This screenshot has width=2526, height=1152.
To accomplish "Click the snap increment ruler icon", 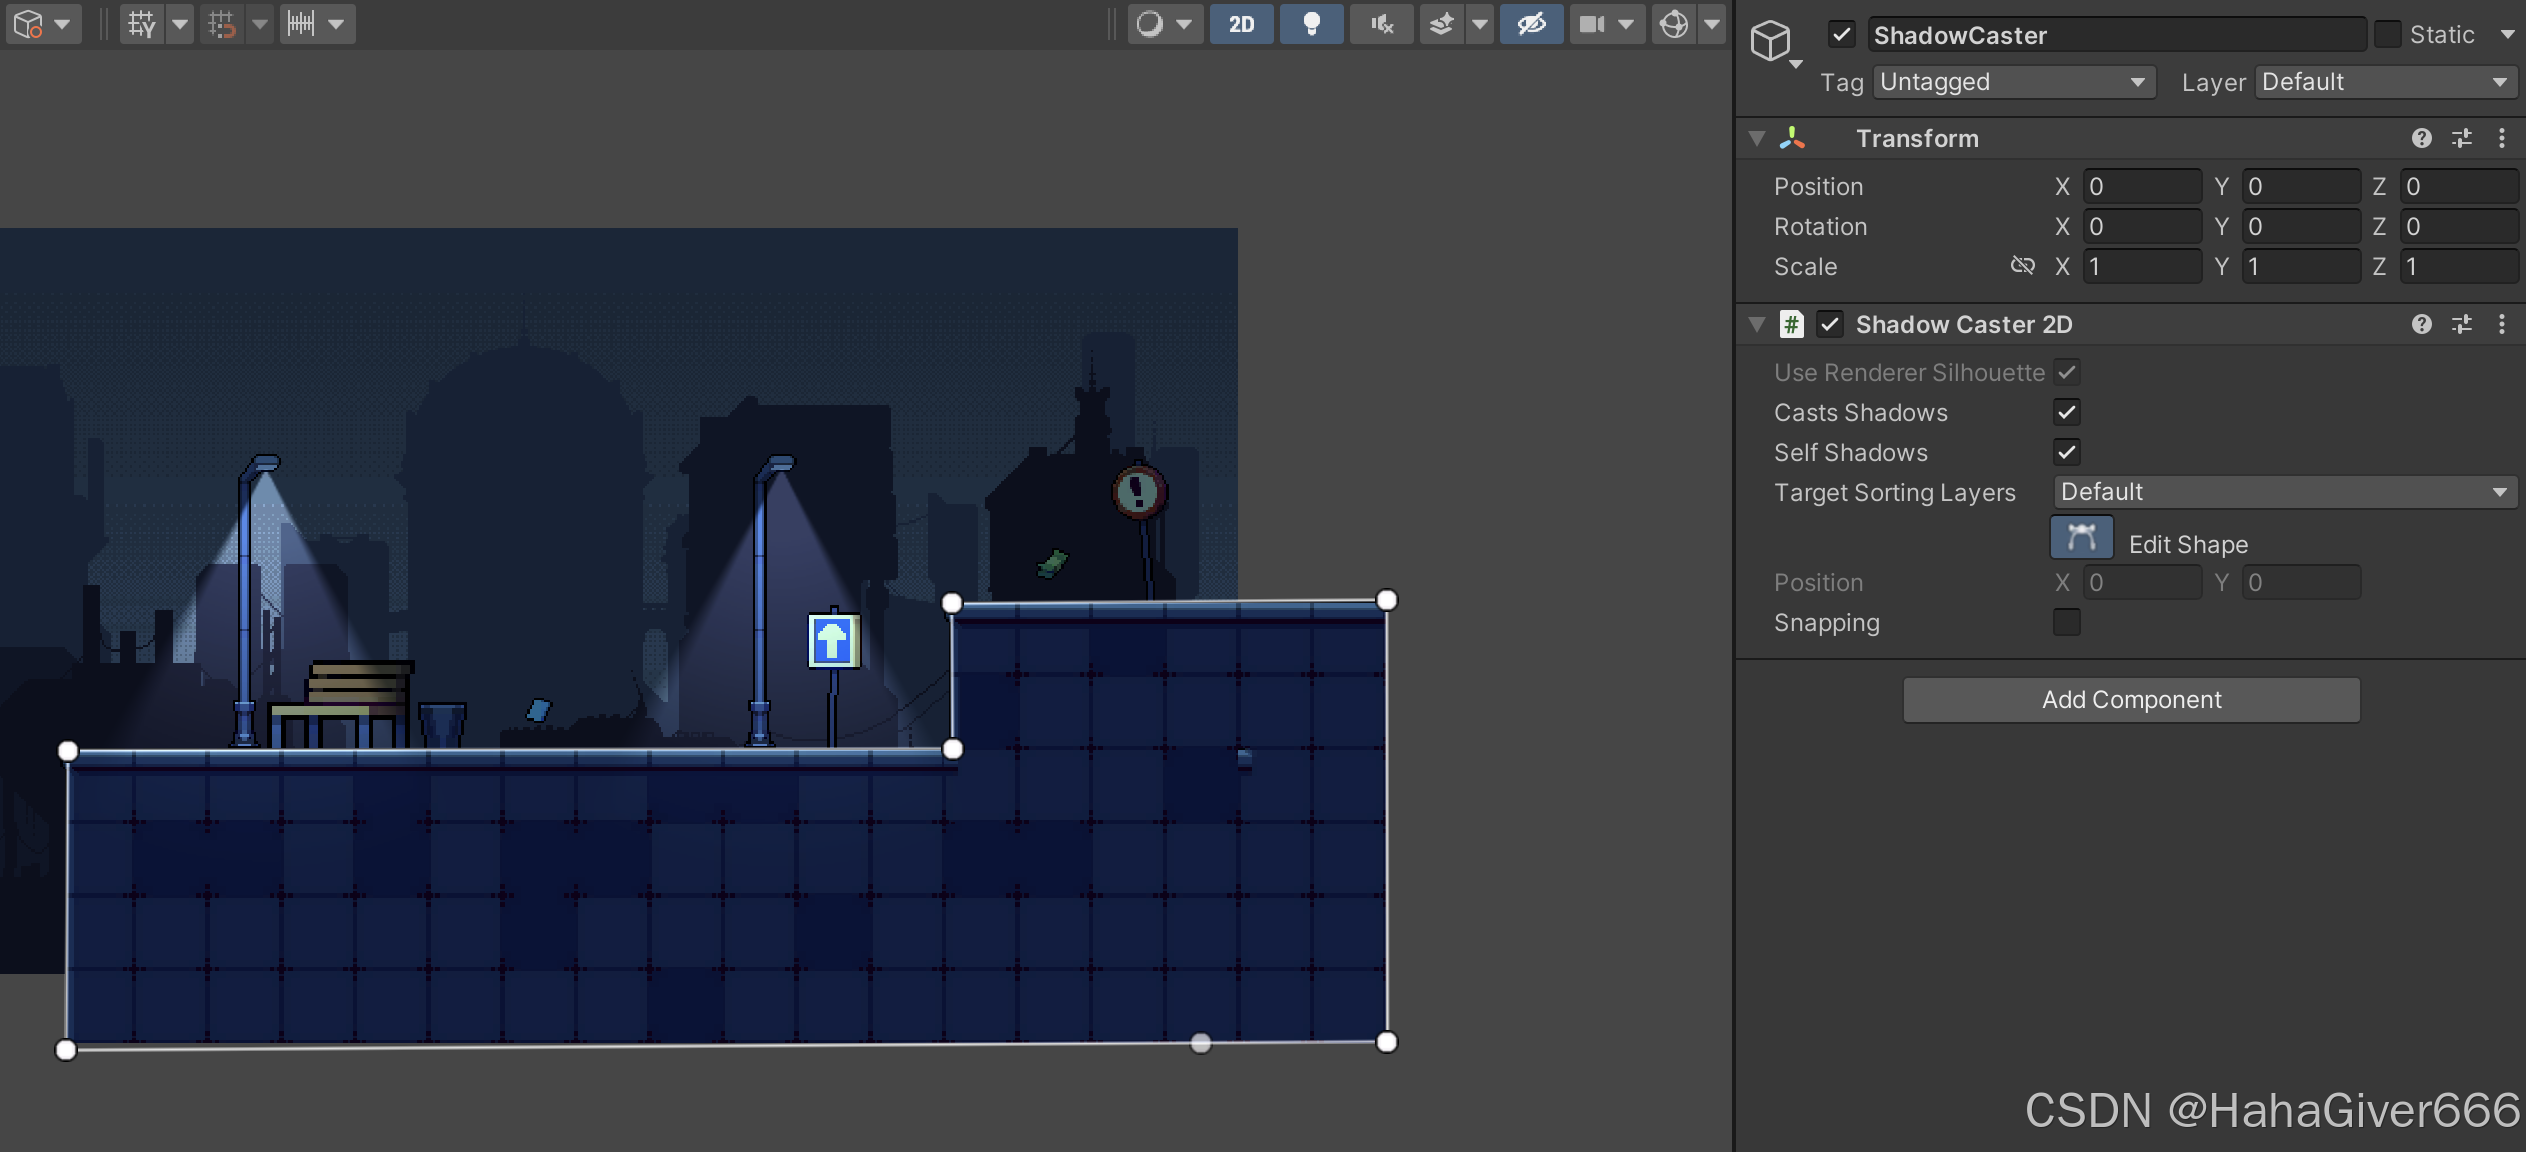I will coord(301,24).
